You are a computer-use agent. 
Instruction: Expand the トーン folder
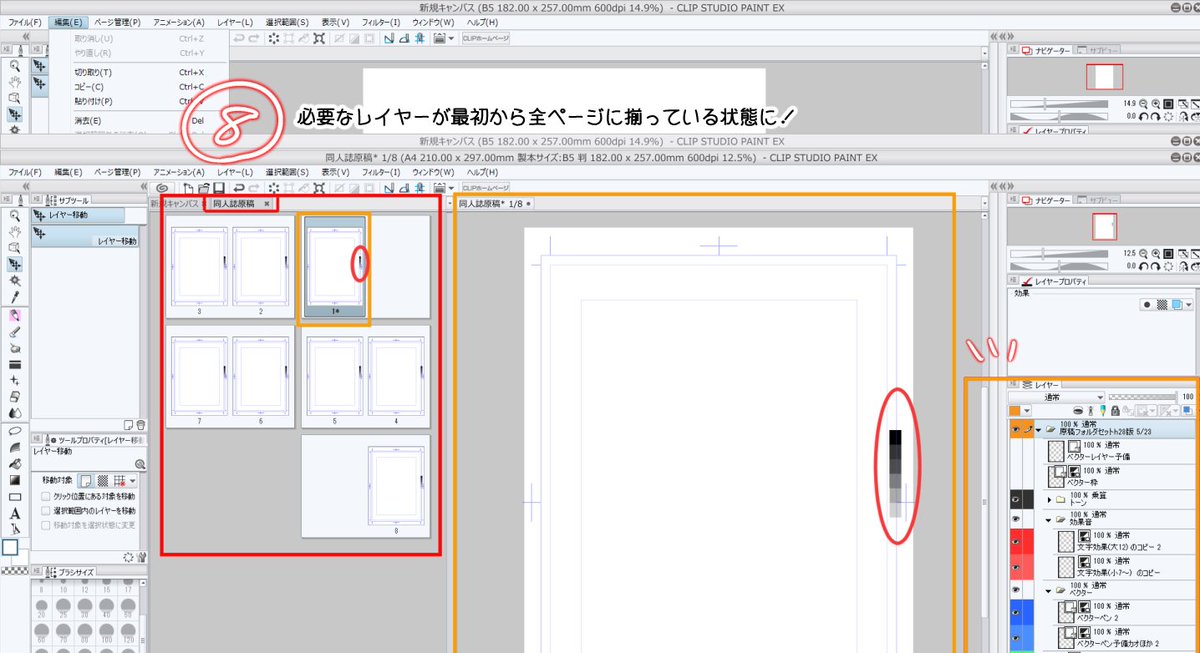pyautogui.click(x=1049, y=499)
